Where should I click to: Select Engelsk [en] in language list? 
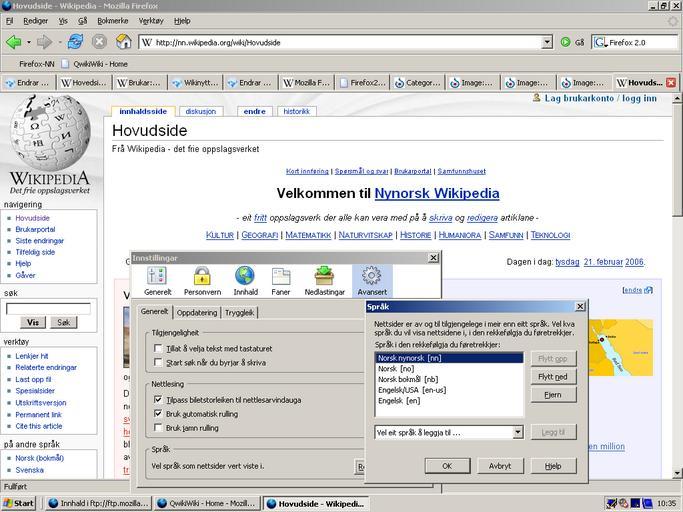pyautogui.click(x=449, y=400)
